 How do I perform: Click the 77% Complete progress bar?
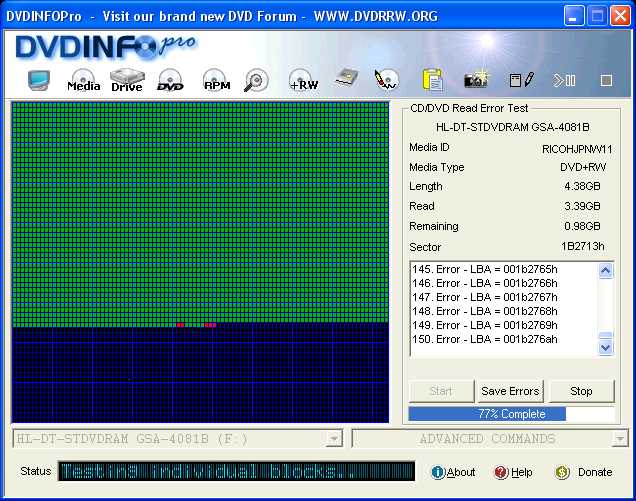tap(511, 414)
